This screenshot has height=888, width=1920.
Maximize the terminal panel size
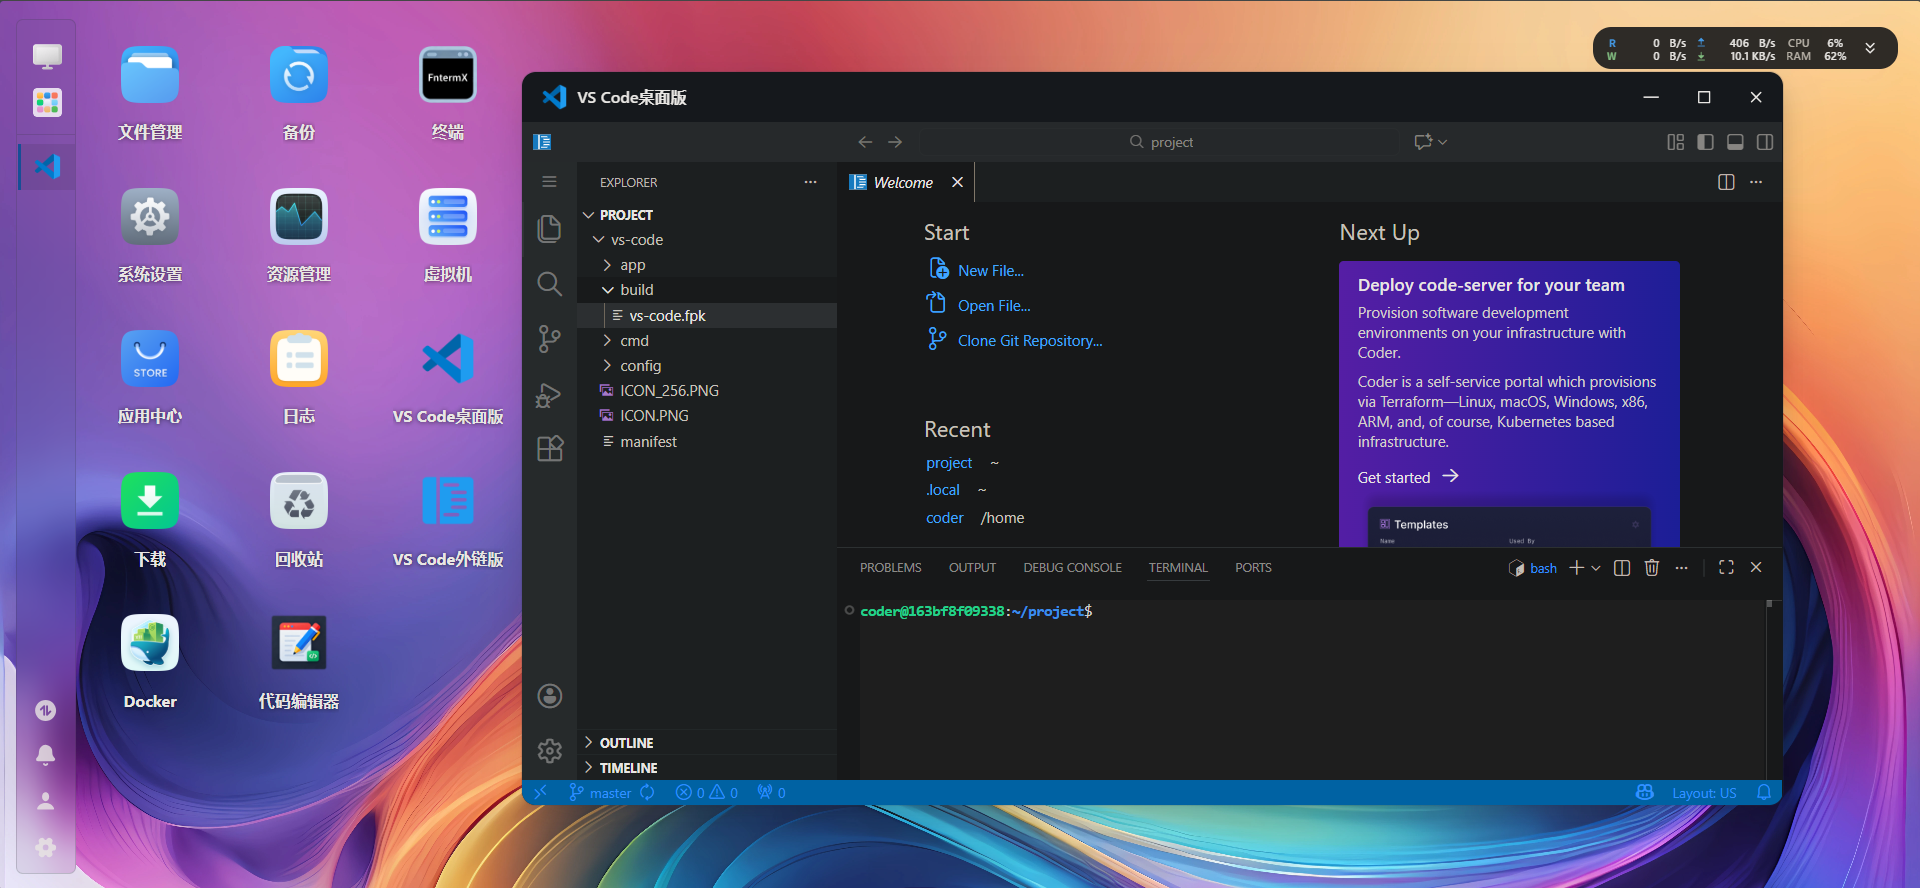click(1726, 568)
